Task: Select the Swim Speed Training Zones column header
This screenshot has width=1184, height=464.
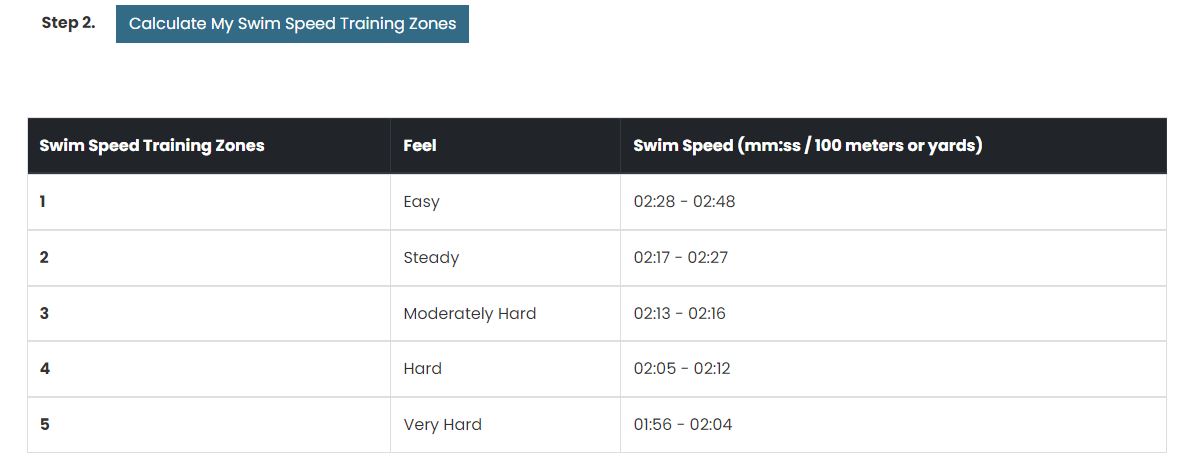Action: click(x=152, y=146)
